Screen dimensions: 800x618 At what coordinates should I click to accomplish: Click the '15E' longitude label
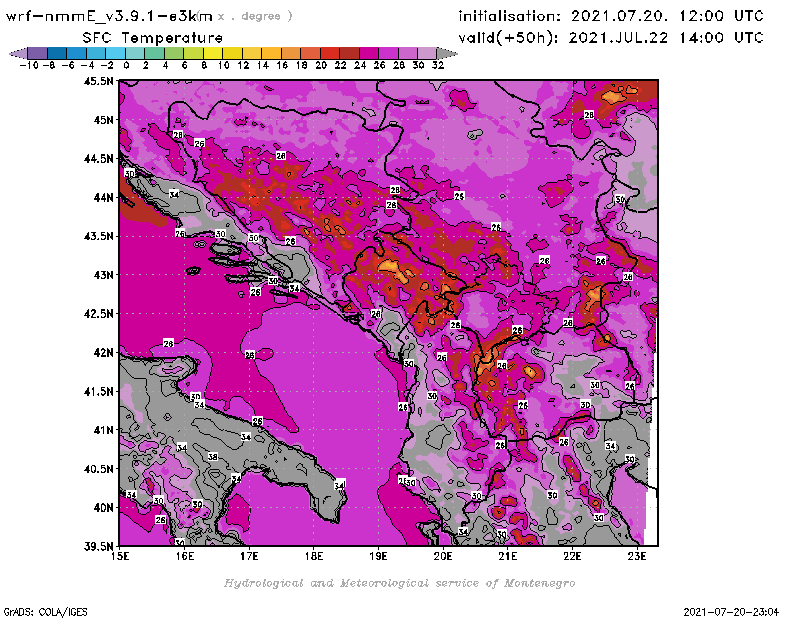(120, 556)
